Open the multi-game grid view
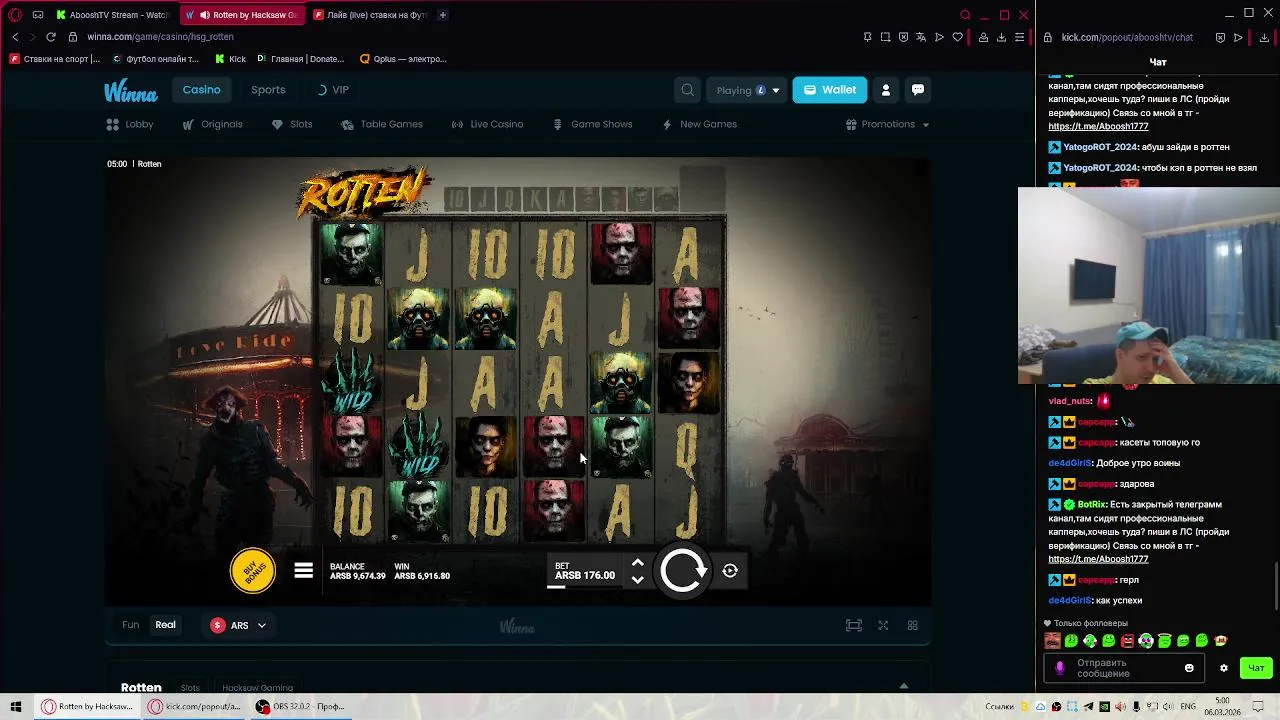Viewport: 1280px width, 720px height. [x=912, y=625]
